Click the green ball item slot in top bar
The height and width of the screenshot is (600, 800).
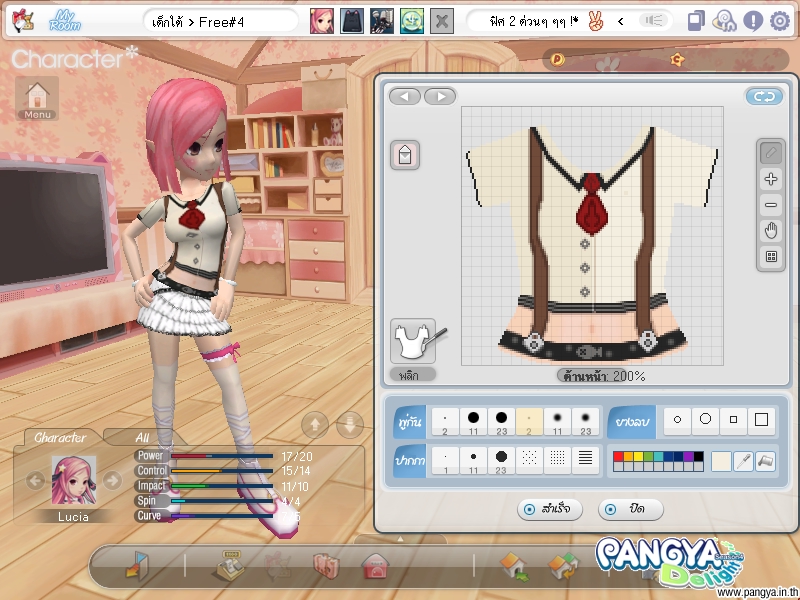click(x=412, y=21)
